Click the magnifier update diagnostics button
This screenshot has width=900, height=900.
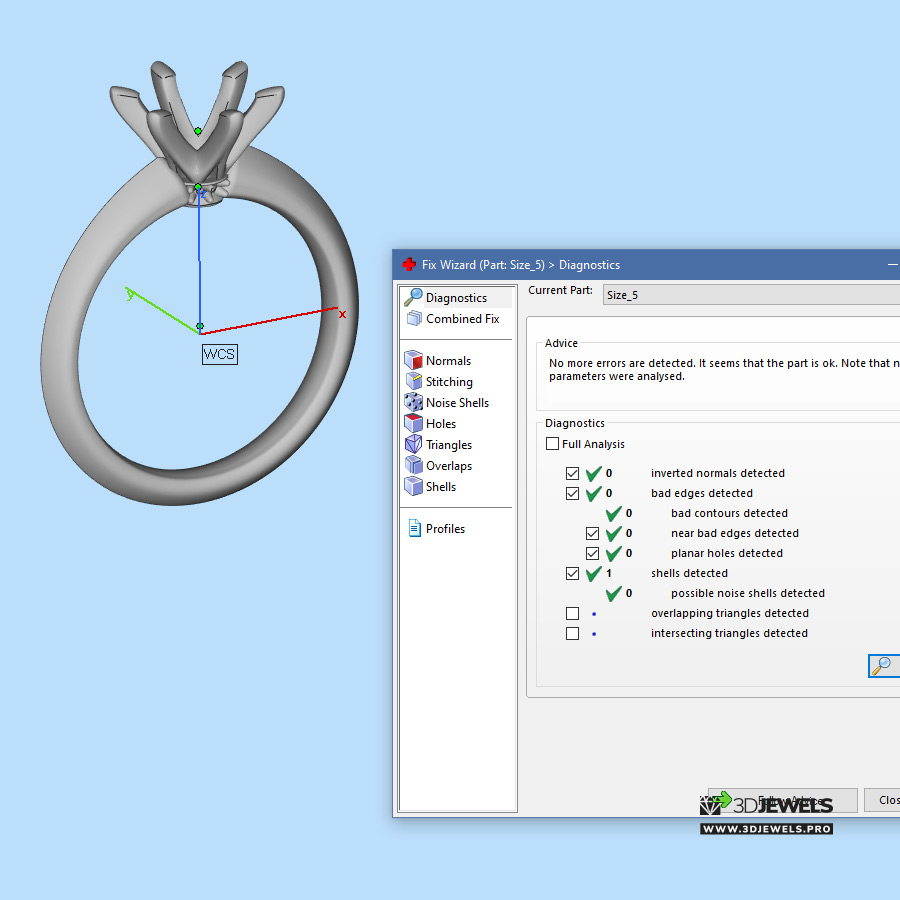point(884,666)
